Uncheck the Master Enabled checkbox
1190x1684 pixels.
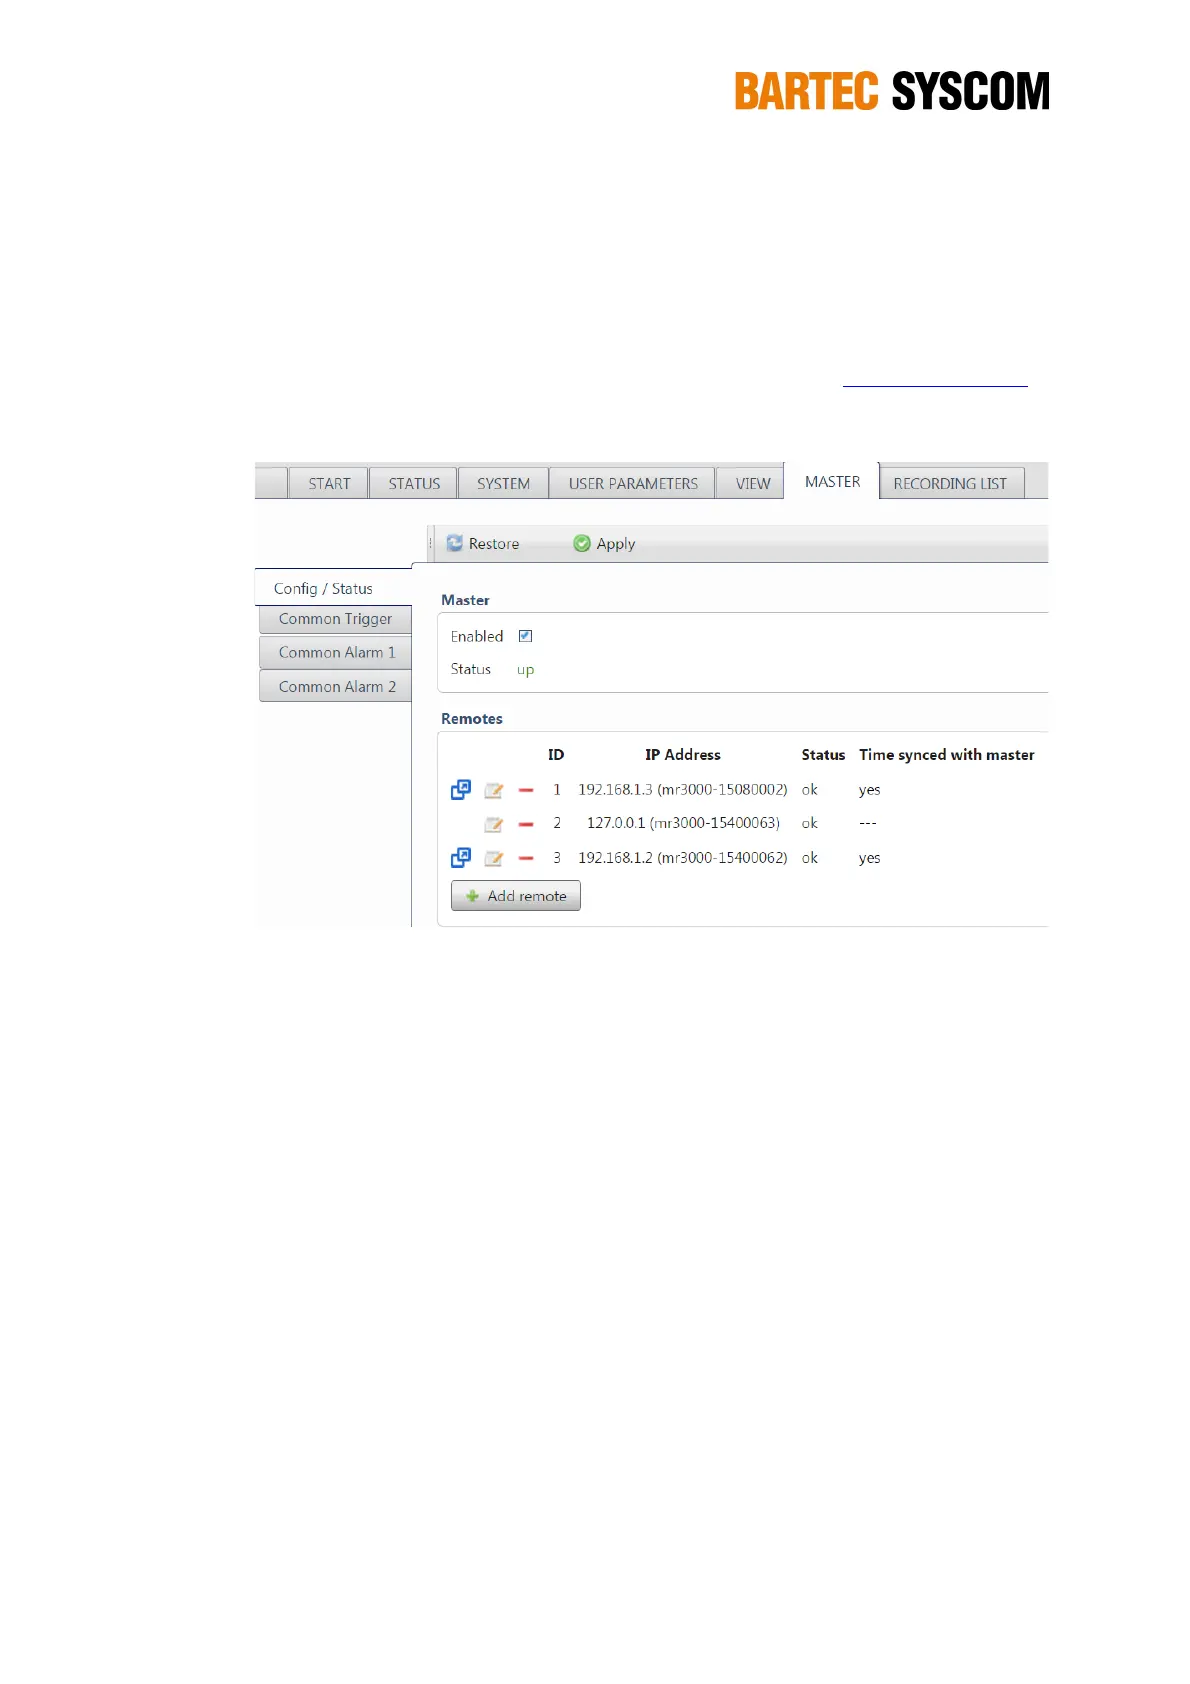[x=525, y=636]
